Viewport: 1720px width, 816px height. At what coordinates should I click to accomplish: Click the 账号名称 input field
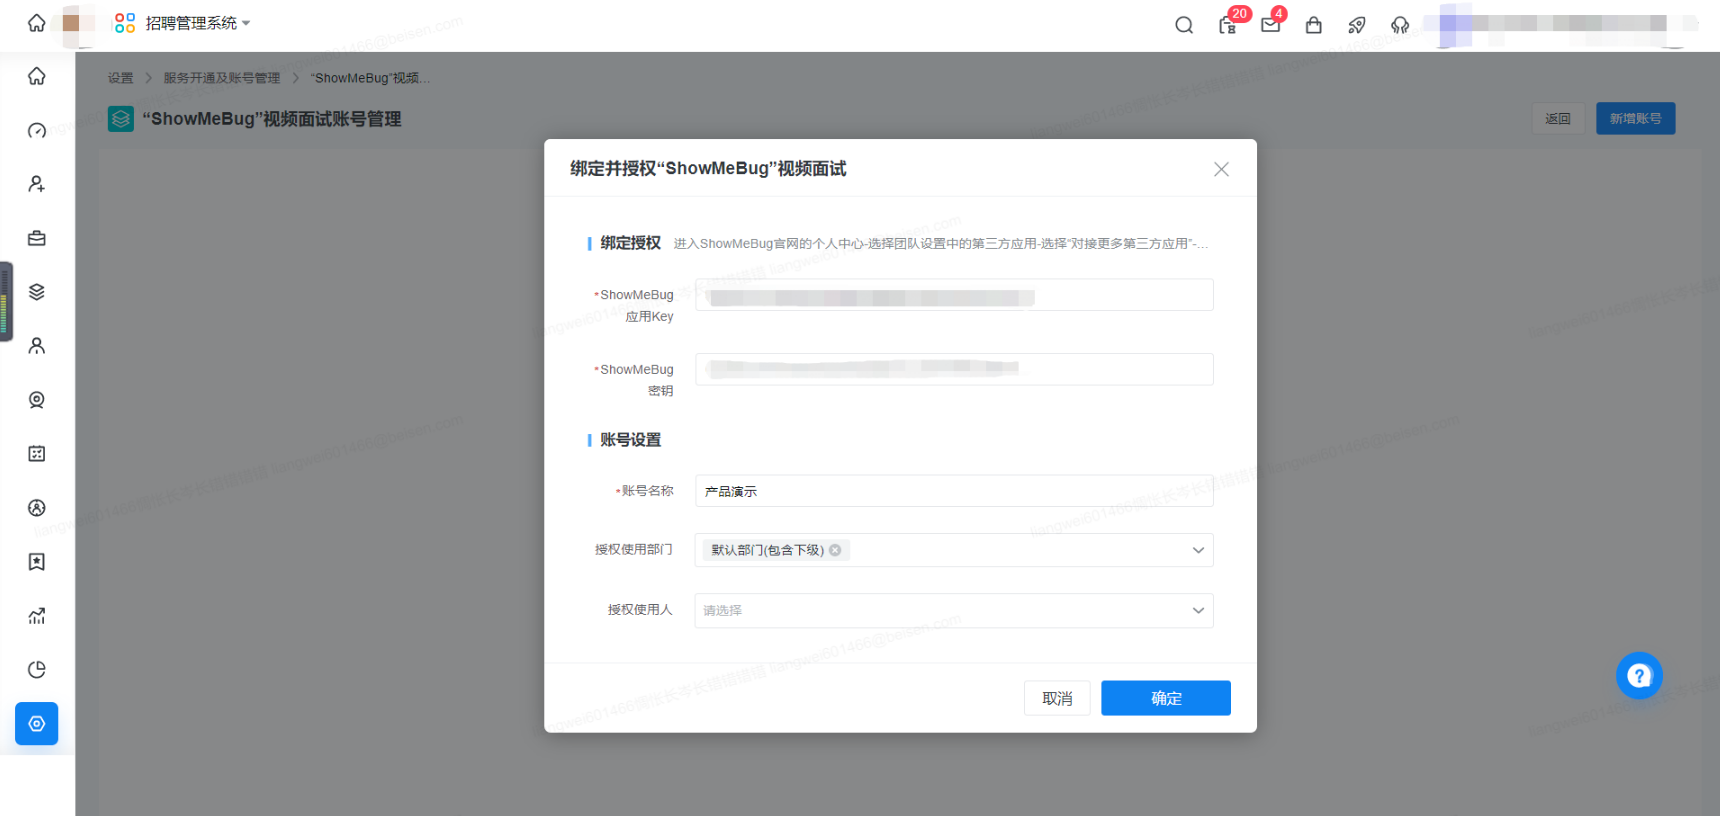point(954,491)
